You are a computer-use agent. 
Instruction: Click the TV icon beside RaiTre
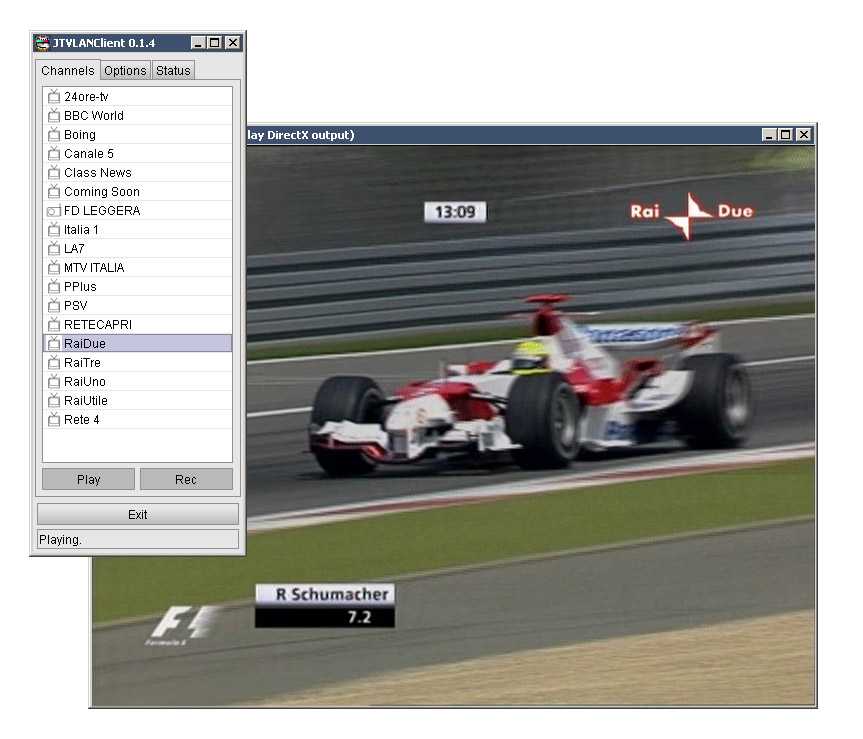pyautogui.click(x=53, y=363)
